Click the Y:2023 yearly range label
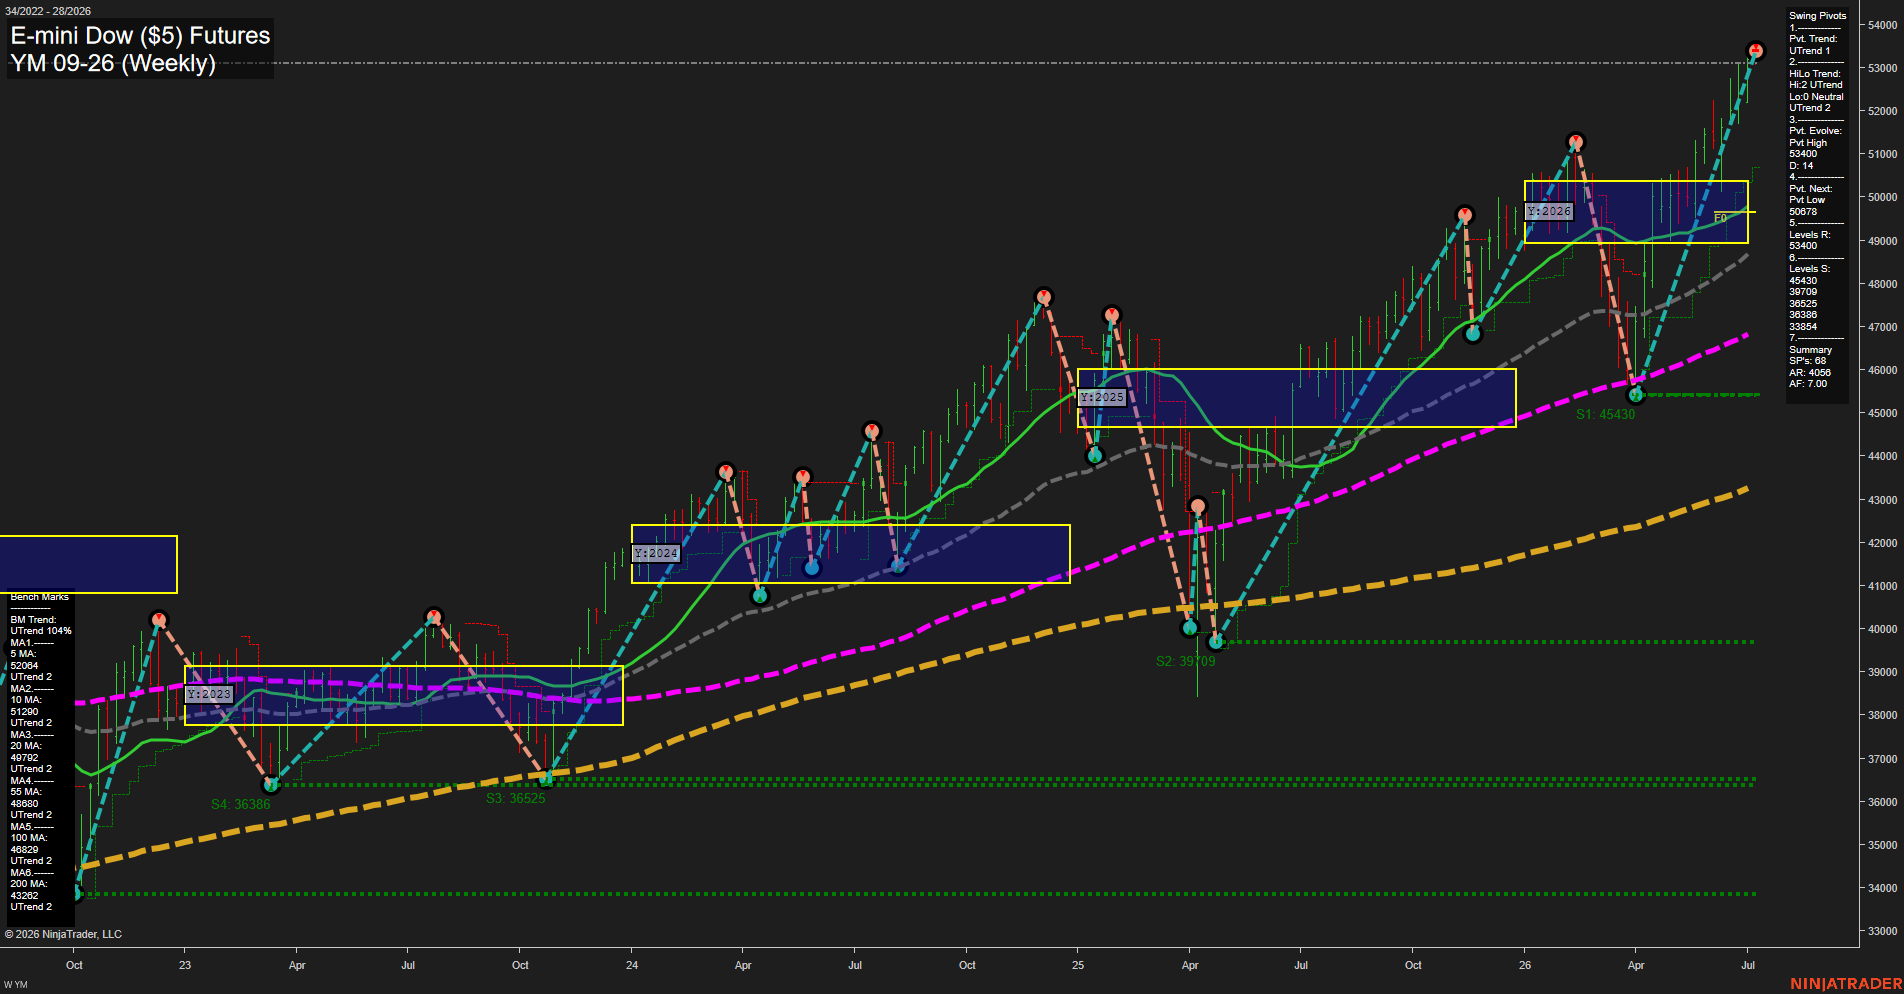 209,694
